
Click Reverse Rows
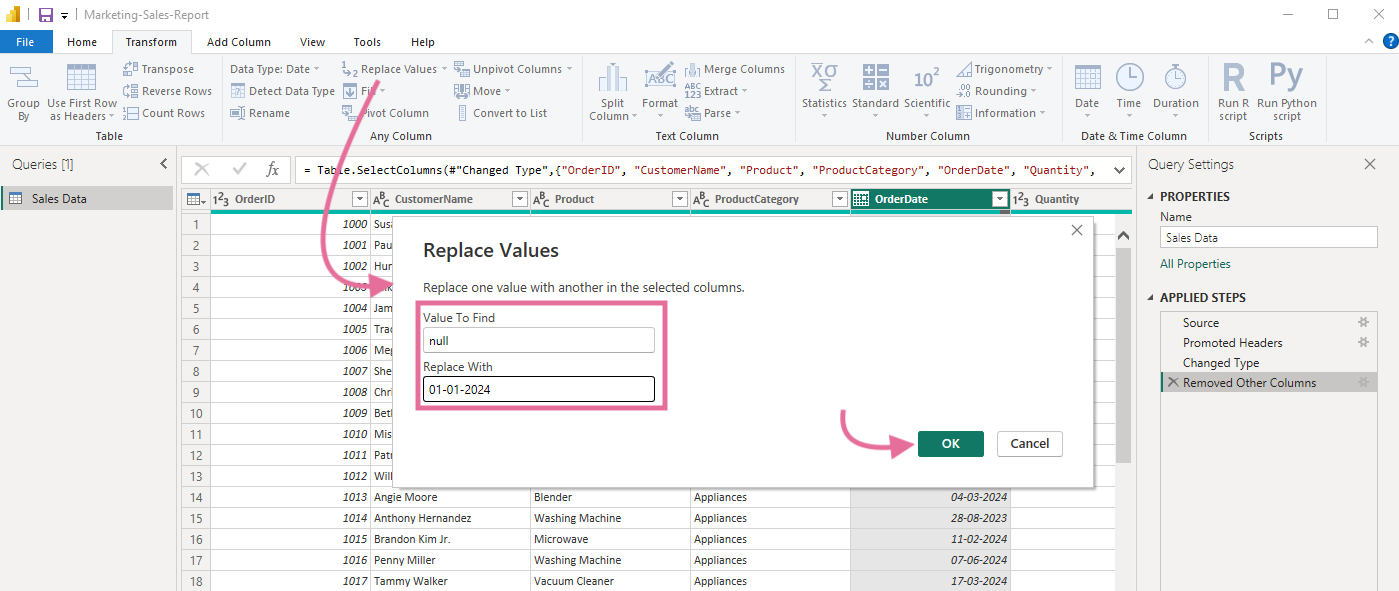click(166, 90)
